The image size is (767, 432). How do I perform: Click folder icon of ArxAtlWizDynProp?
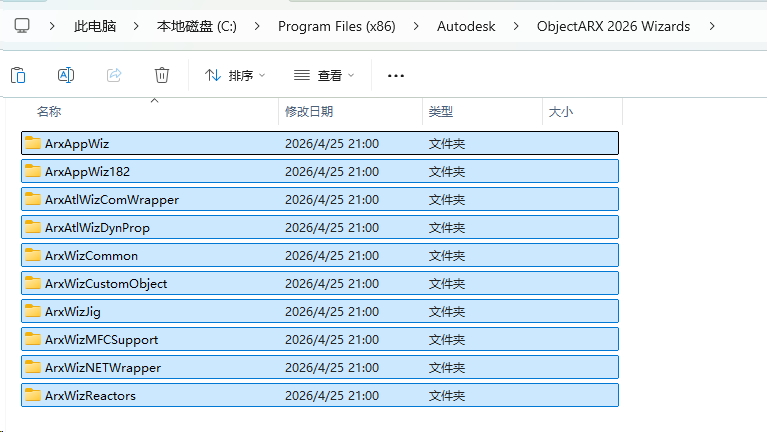[33, 227]
